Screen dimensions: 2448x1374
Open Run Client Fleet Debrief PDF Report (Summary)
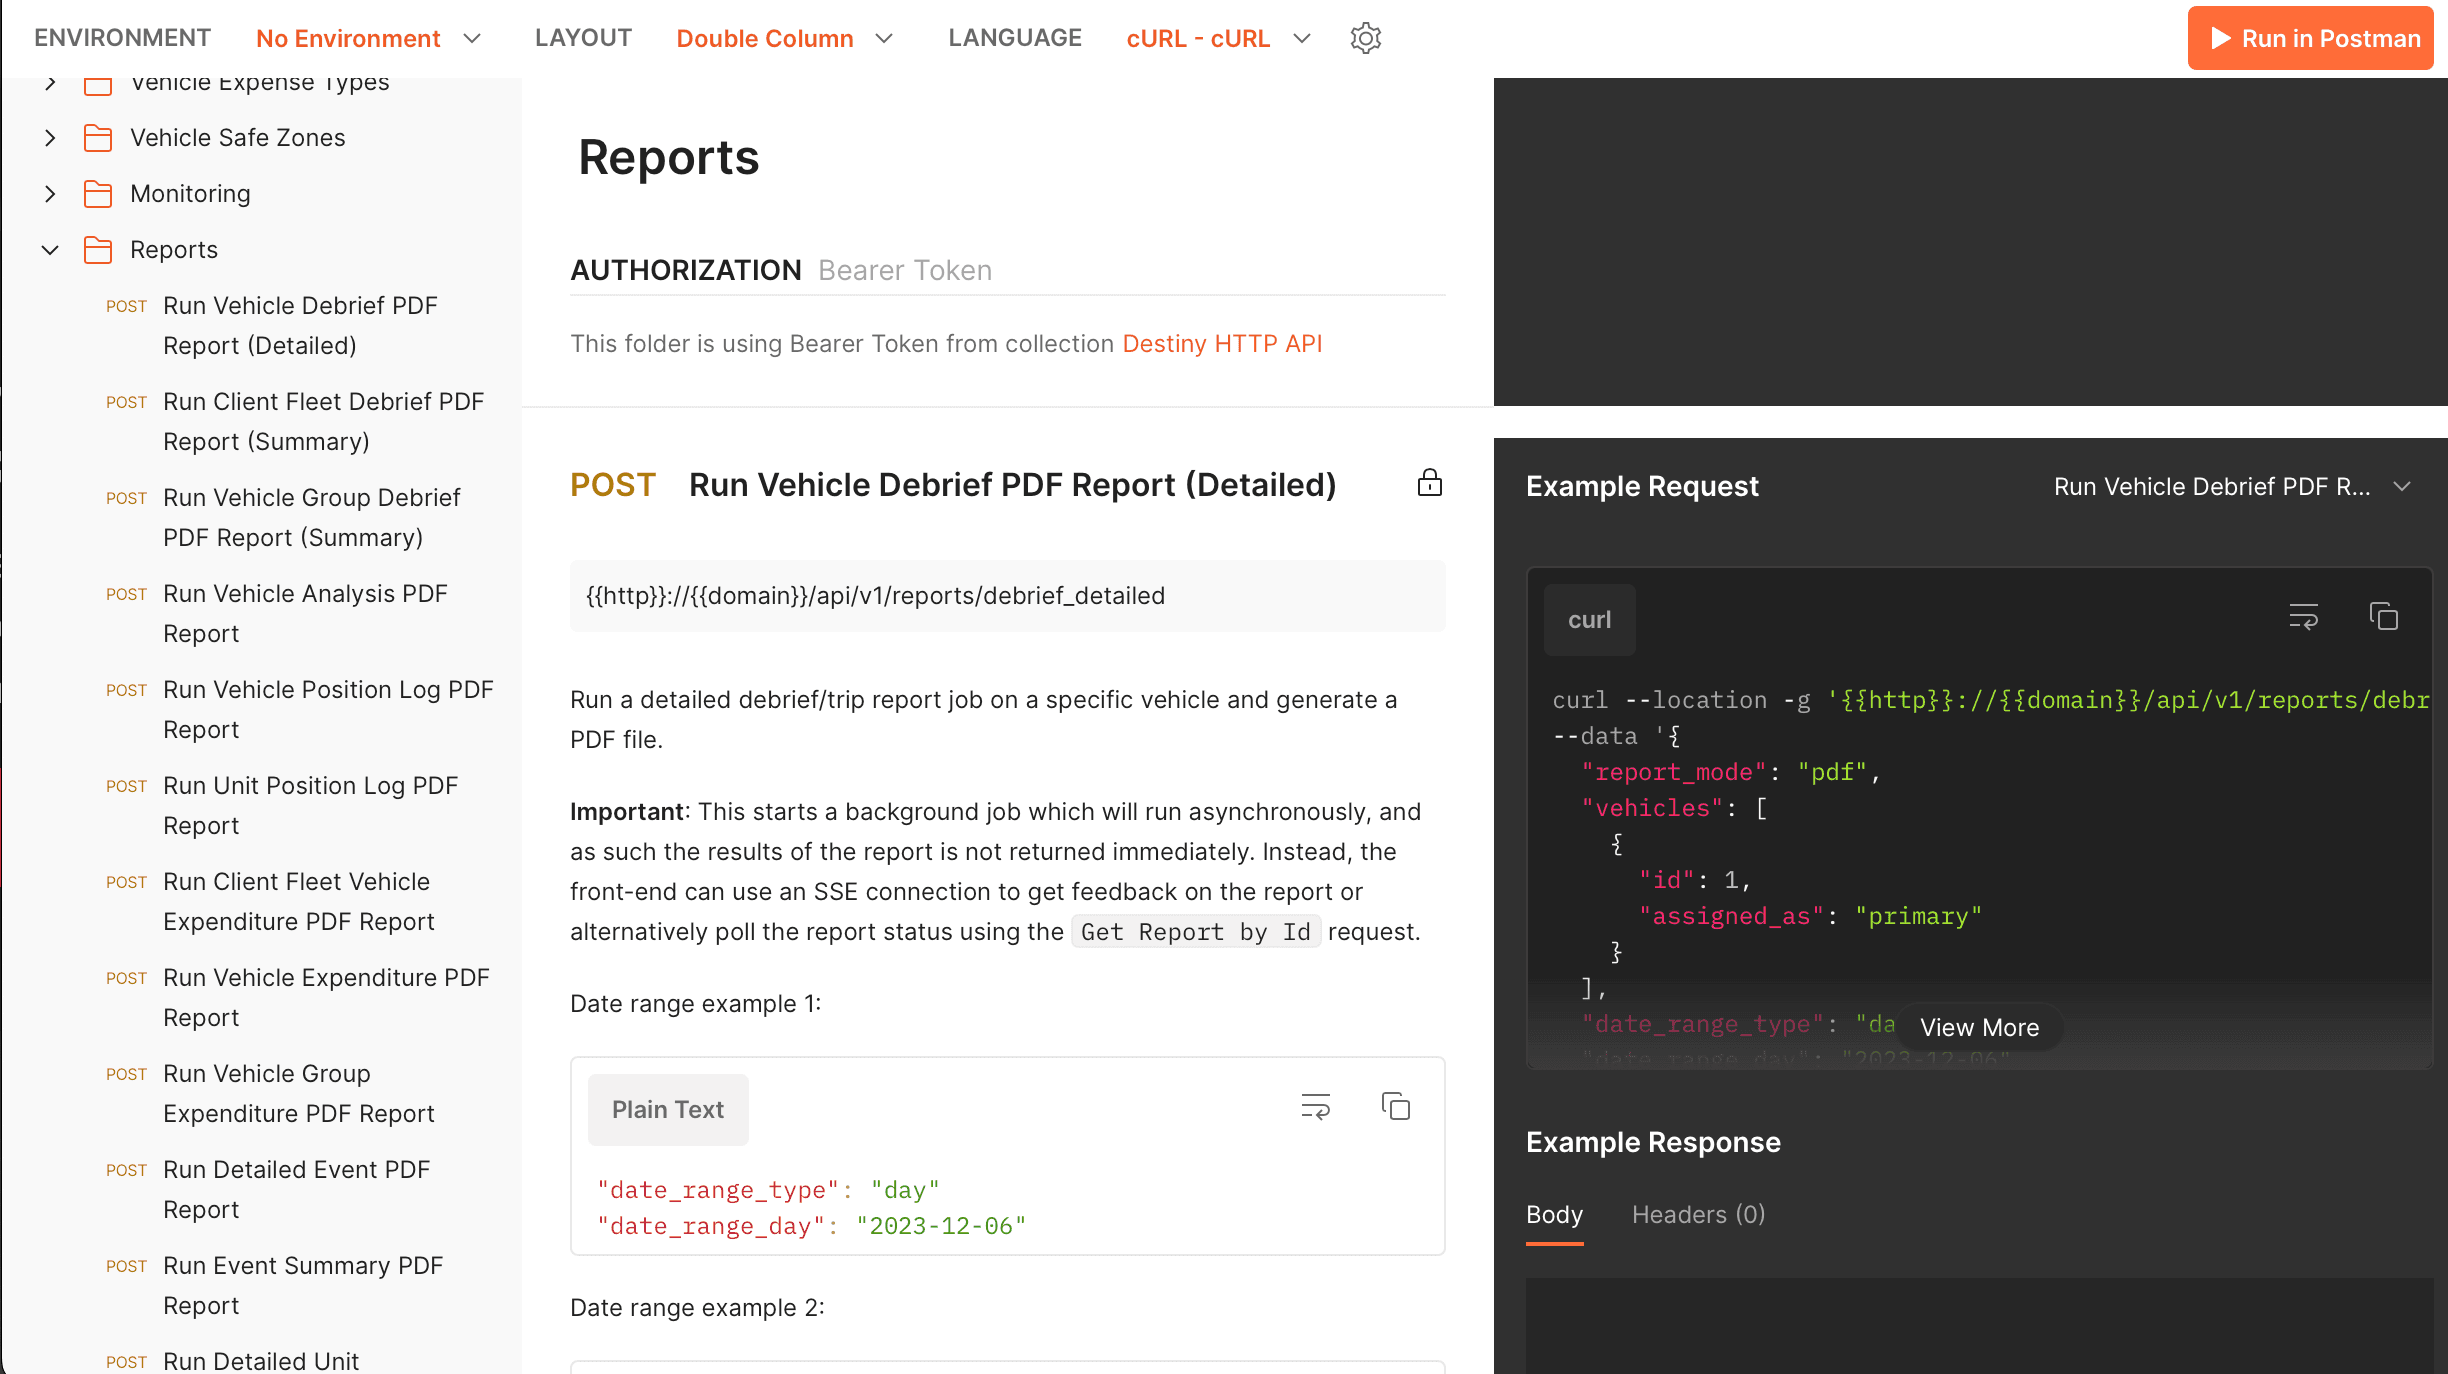tap(323, 422)
